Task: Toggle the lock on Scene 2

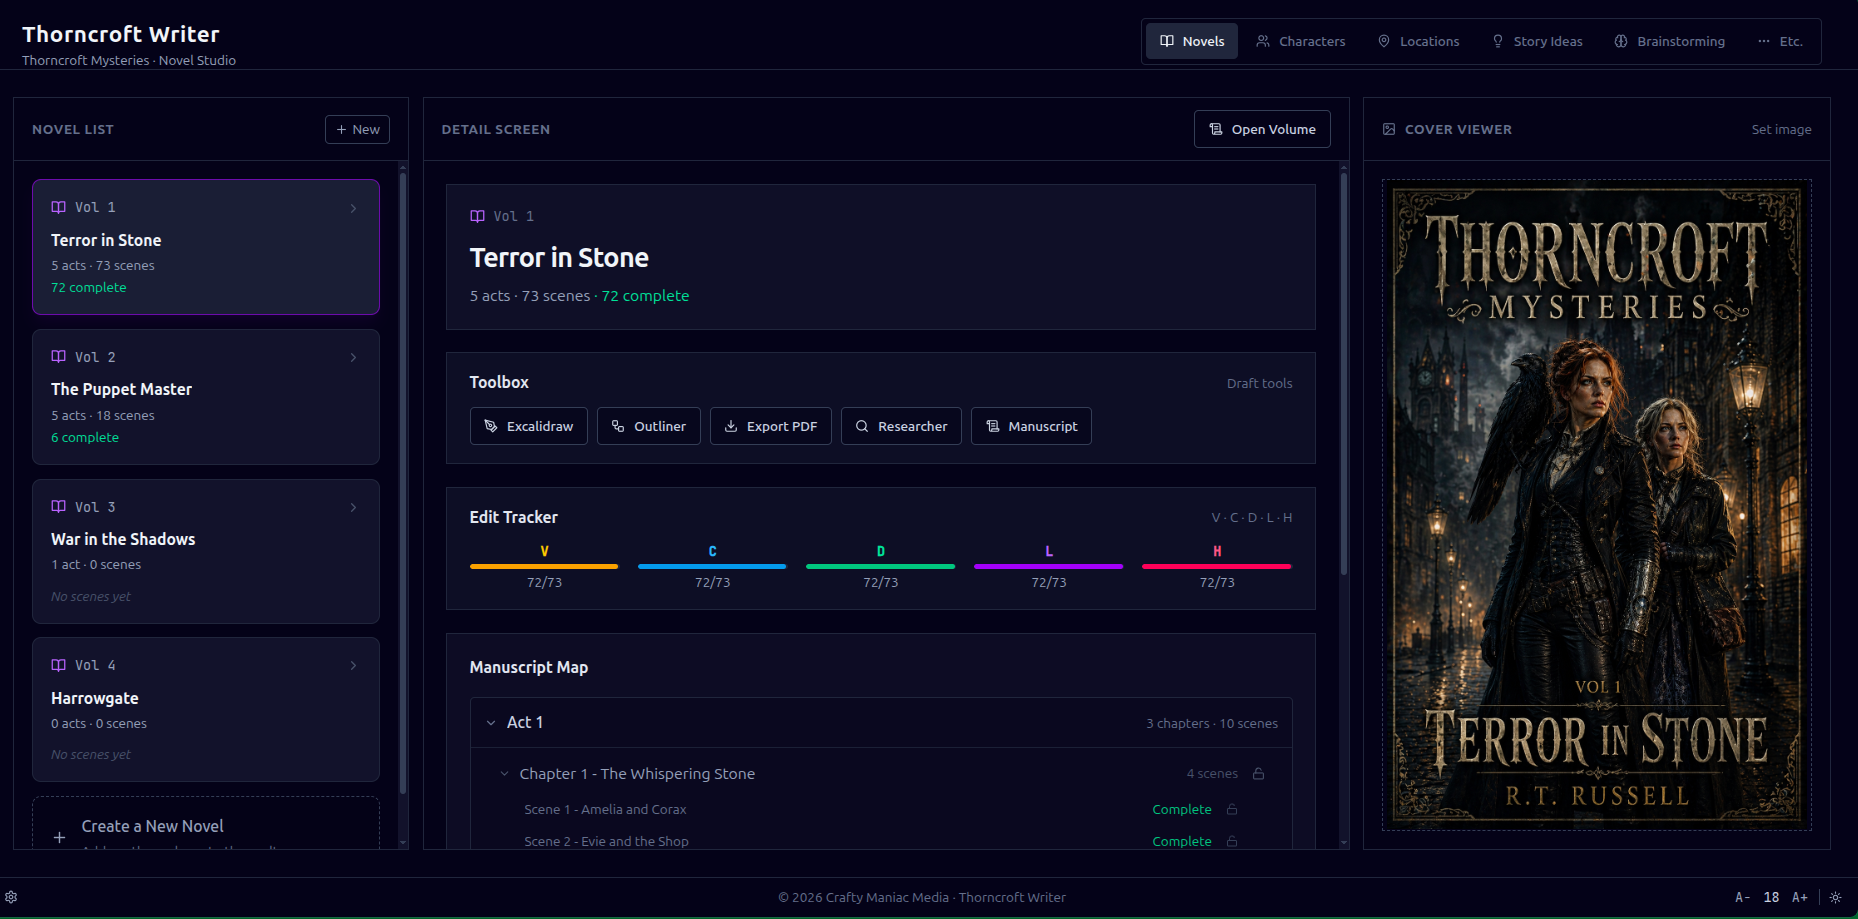Action: point(1232,841)
